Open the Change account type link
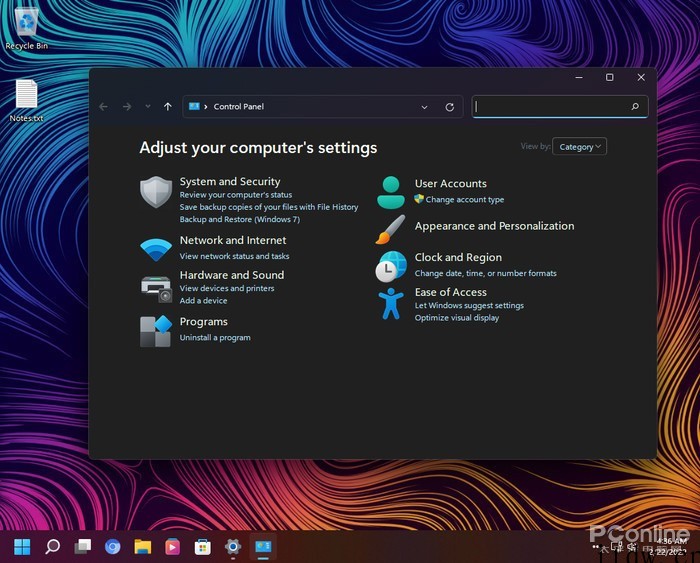The width and height of the screenshot is (700, 563). 464,200
